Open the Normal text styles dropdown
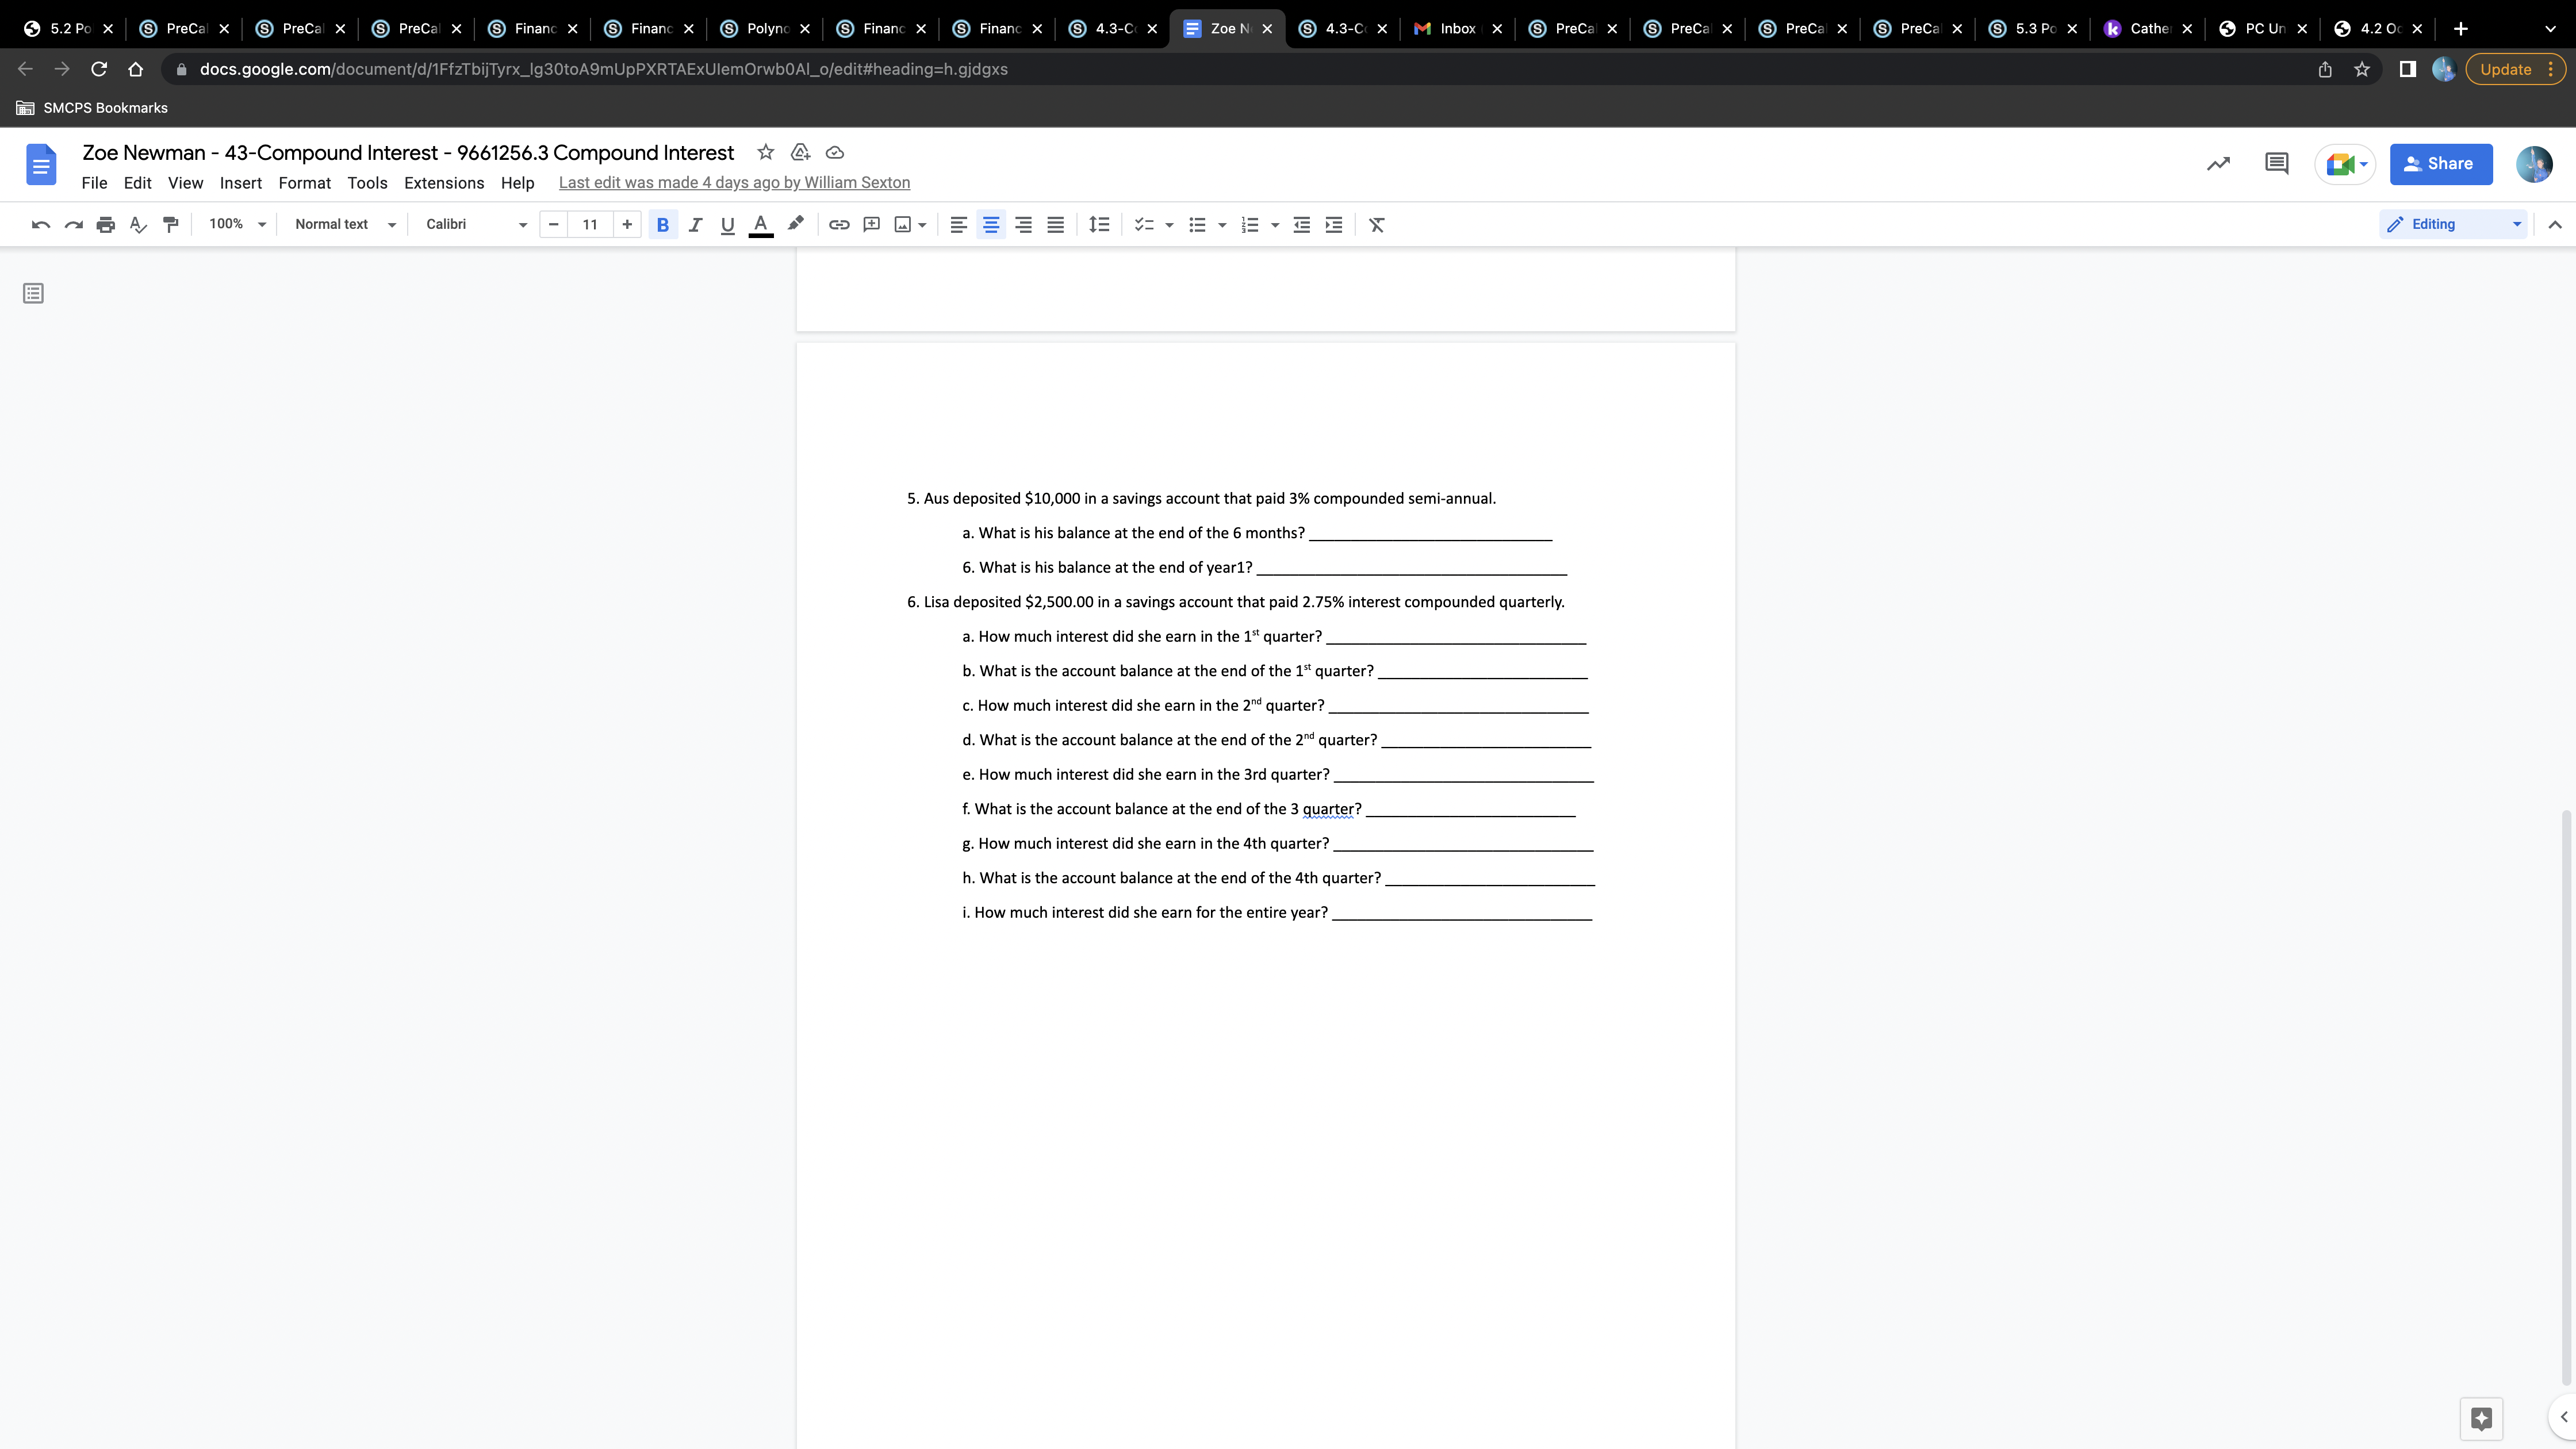 point(343,224)
